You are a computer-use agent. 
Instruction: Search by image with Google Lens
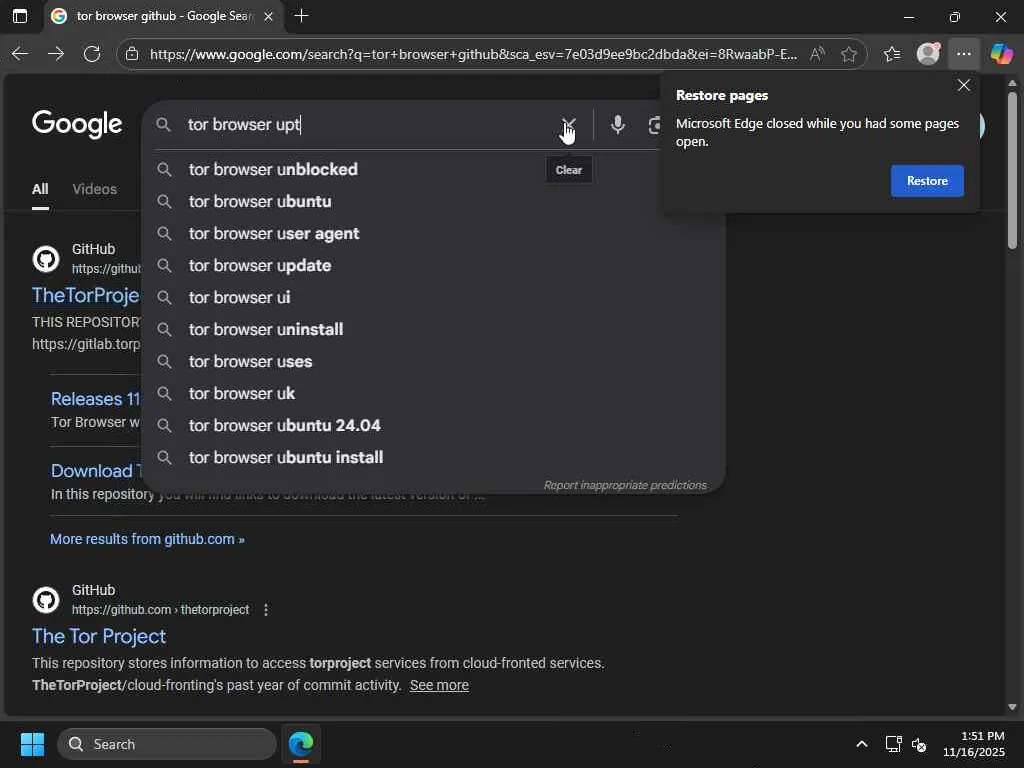[654, 124]
